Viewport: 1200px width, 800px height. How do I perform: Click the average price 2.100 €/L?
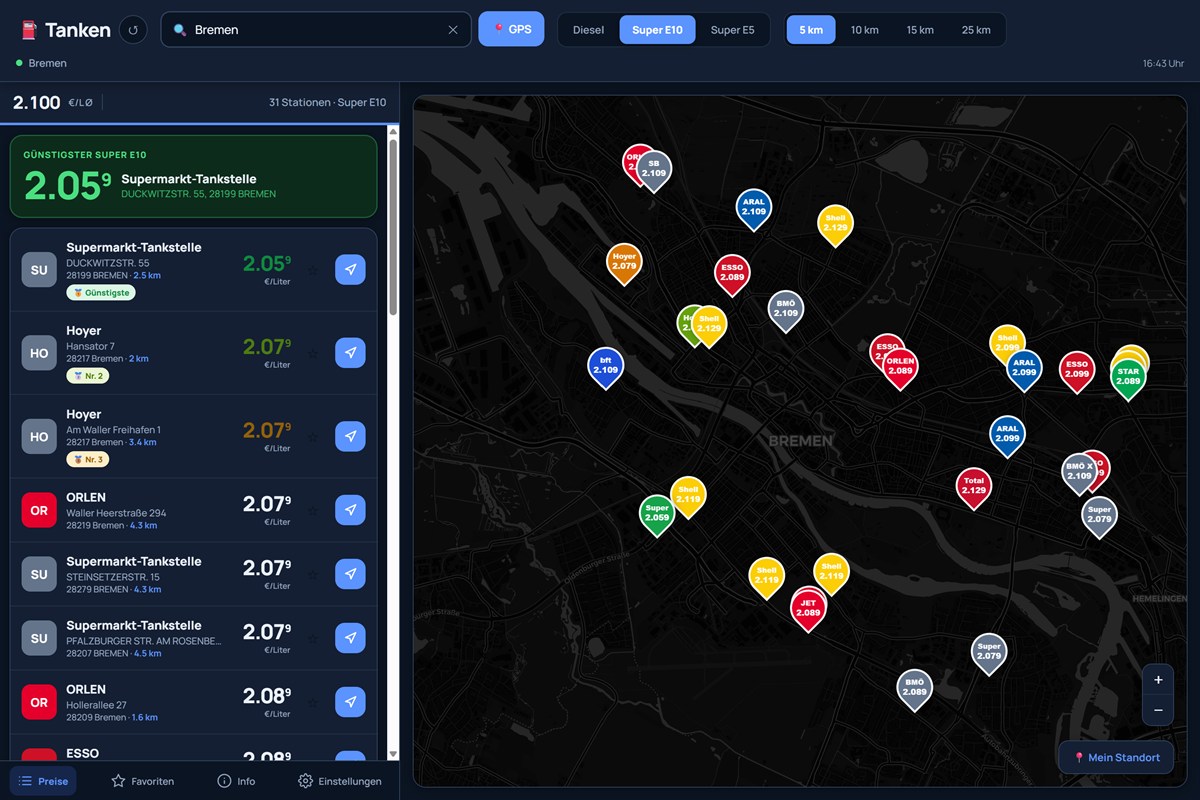click(x=51, y=102)
